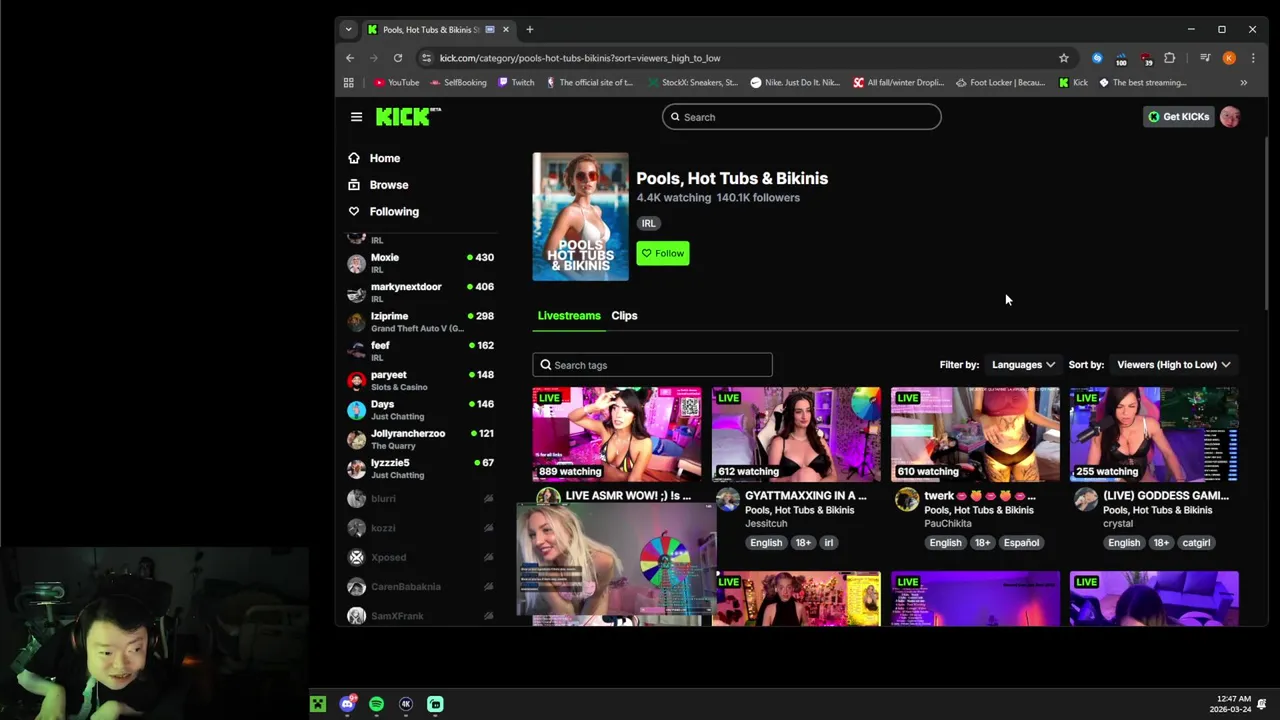Open the stream thumbnail with 610 watching
Viewport: 1280px width, 720px height.
click(975, 435)
